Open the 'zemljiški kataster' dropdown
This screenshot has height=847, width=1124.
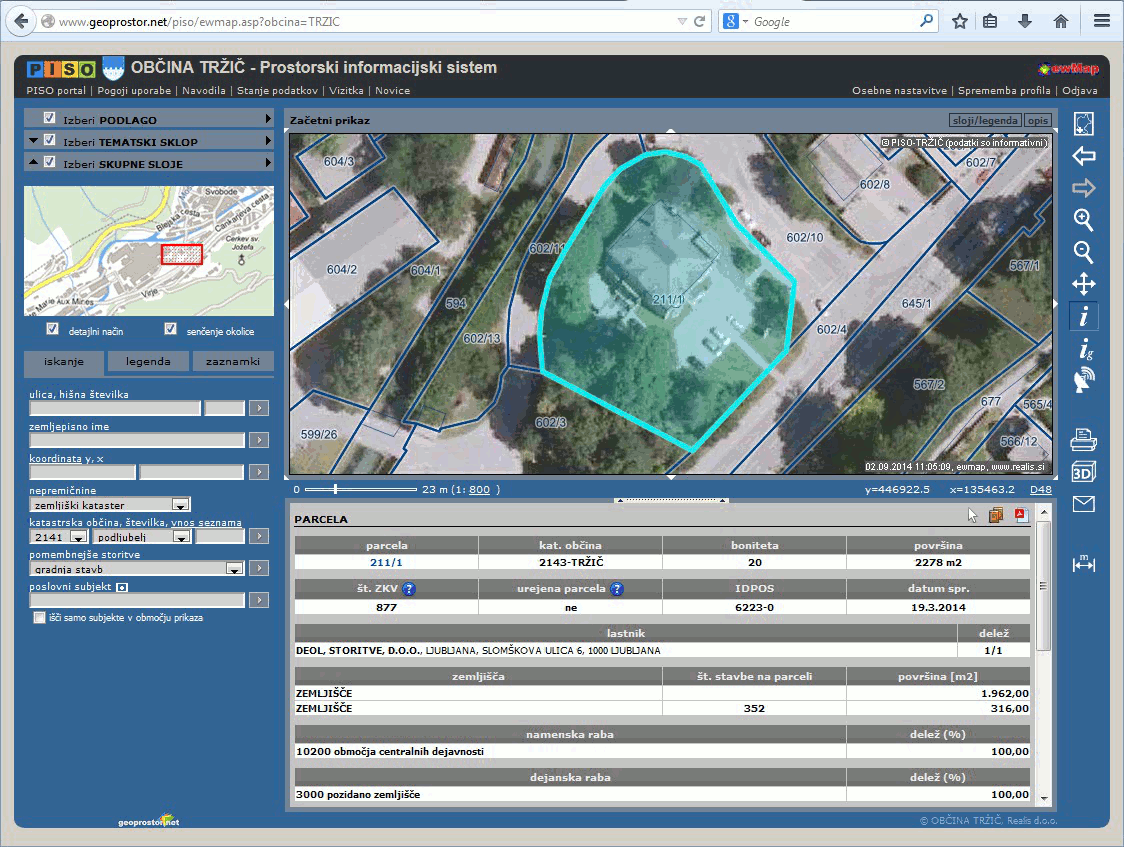[x=180, y=505]
